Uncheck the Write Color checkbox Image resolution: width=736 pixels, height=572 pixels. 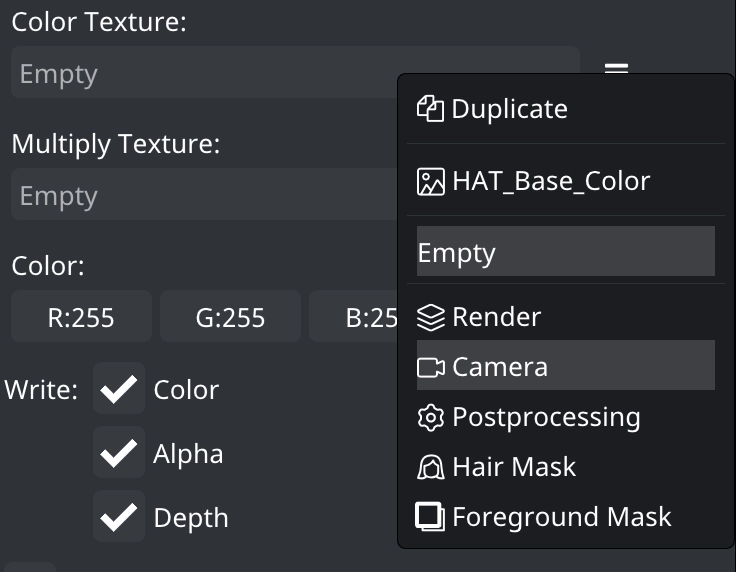119,388
